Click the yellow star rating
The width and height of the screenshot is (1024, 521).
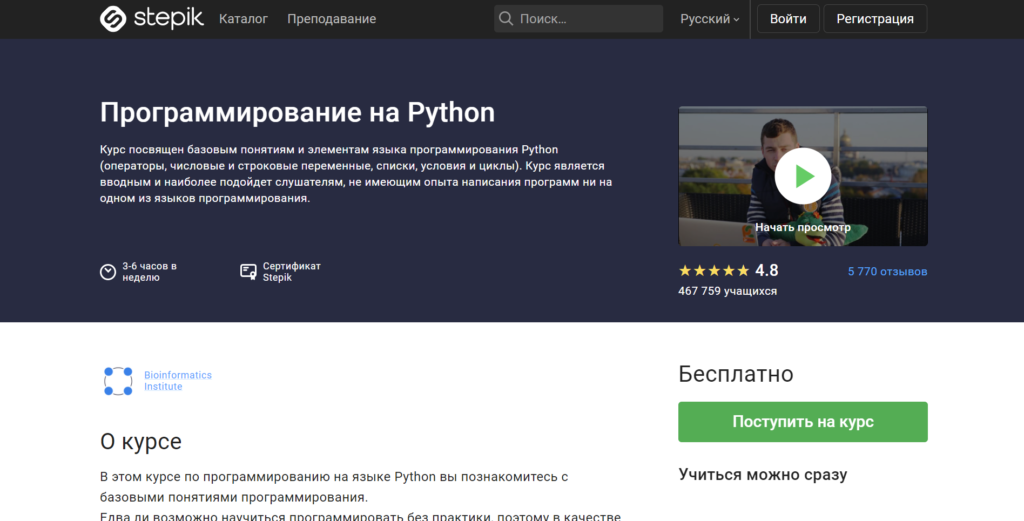(x=713, y=271)
